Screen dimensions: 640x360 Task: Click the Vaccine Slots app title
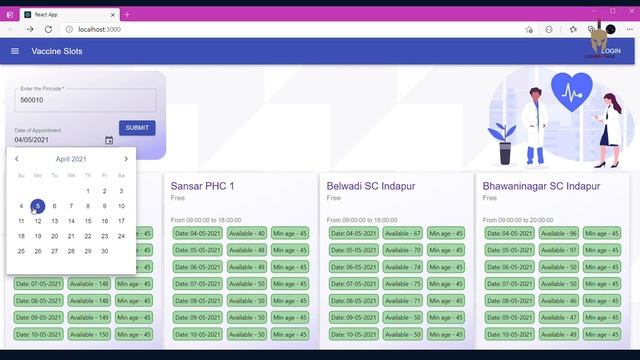click(x=57, y=51)
